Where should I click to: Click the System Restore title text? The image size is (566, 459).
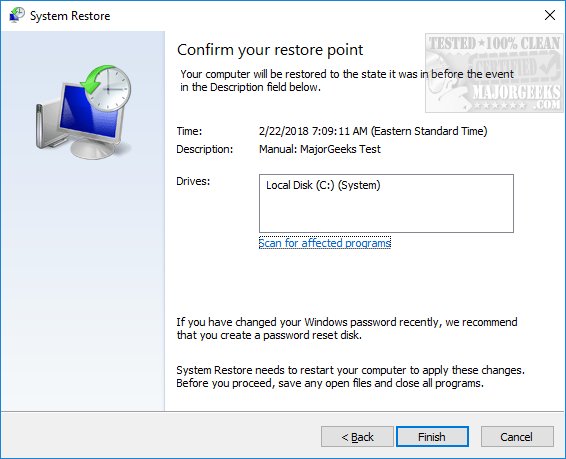70,16
